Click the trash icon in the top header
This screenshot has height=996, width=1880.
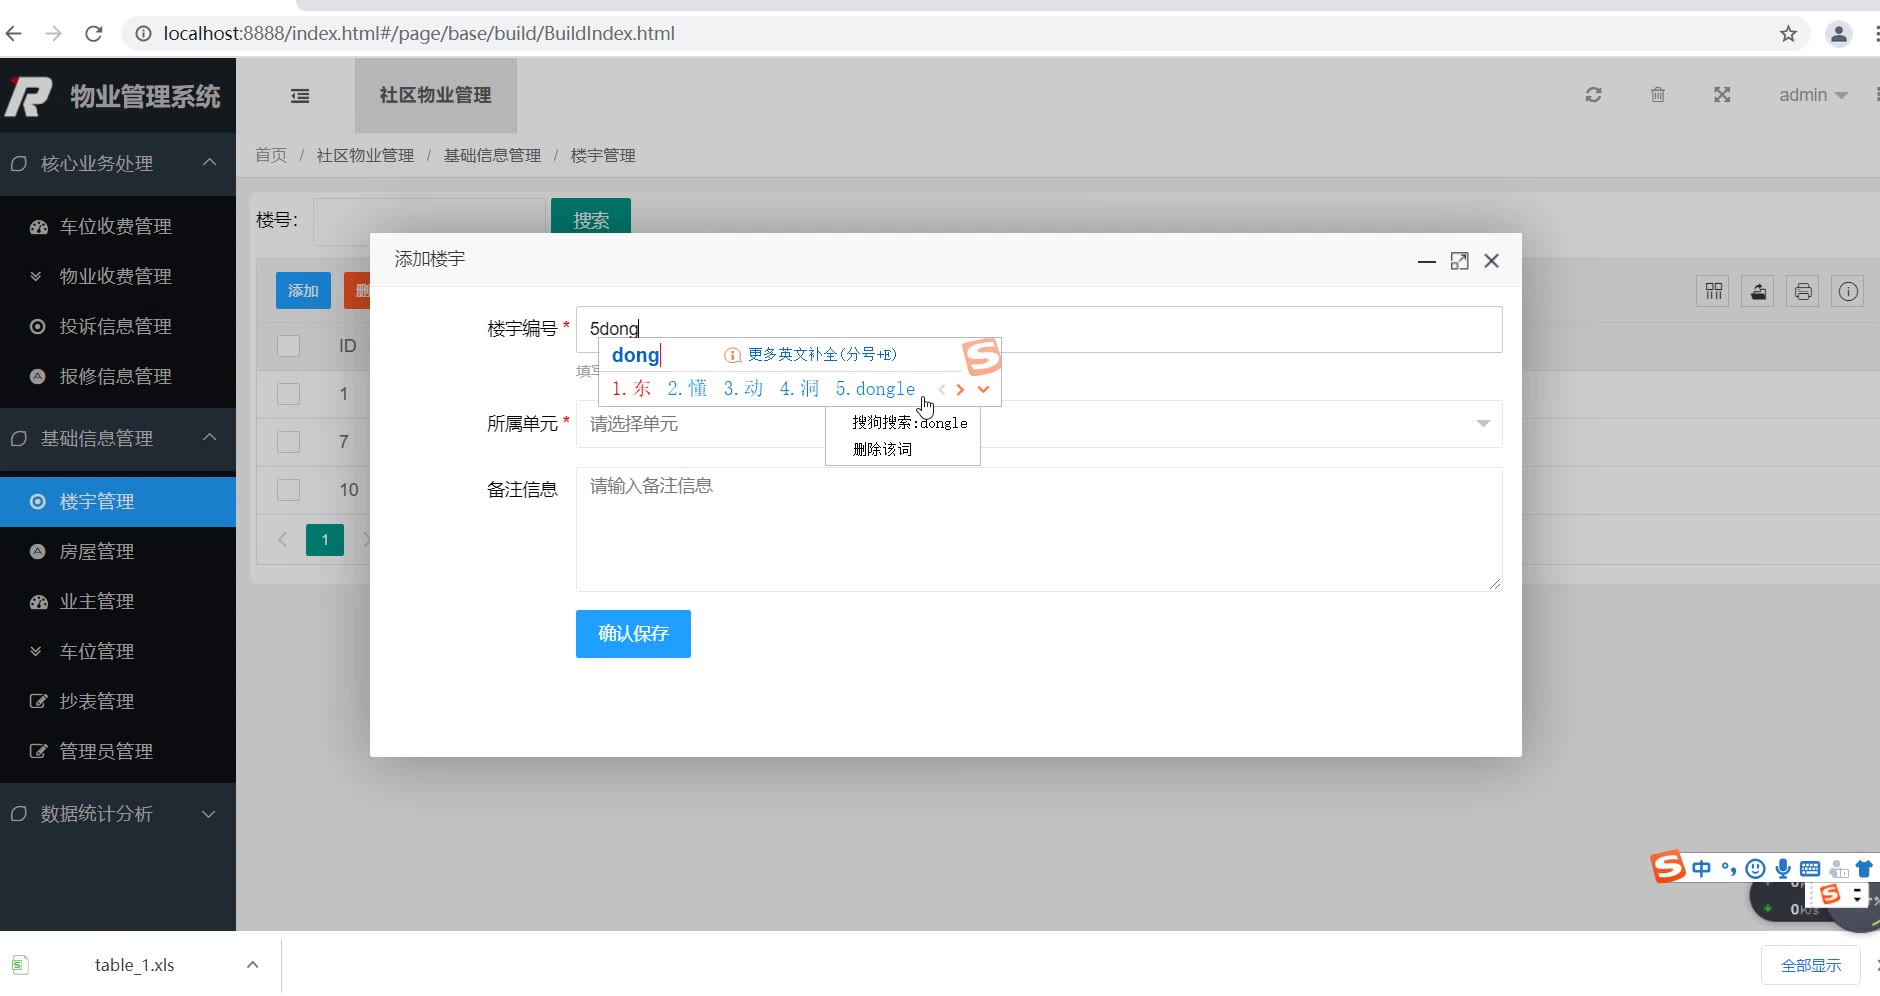pyautogui.click(x=1658, y=95)
